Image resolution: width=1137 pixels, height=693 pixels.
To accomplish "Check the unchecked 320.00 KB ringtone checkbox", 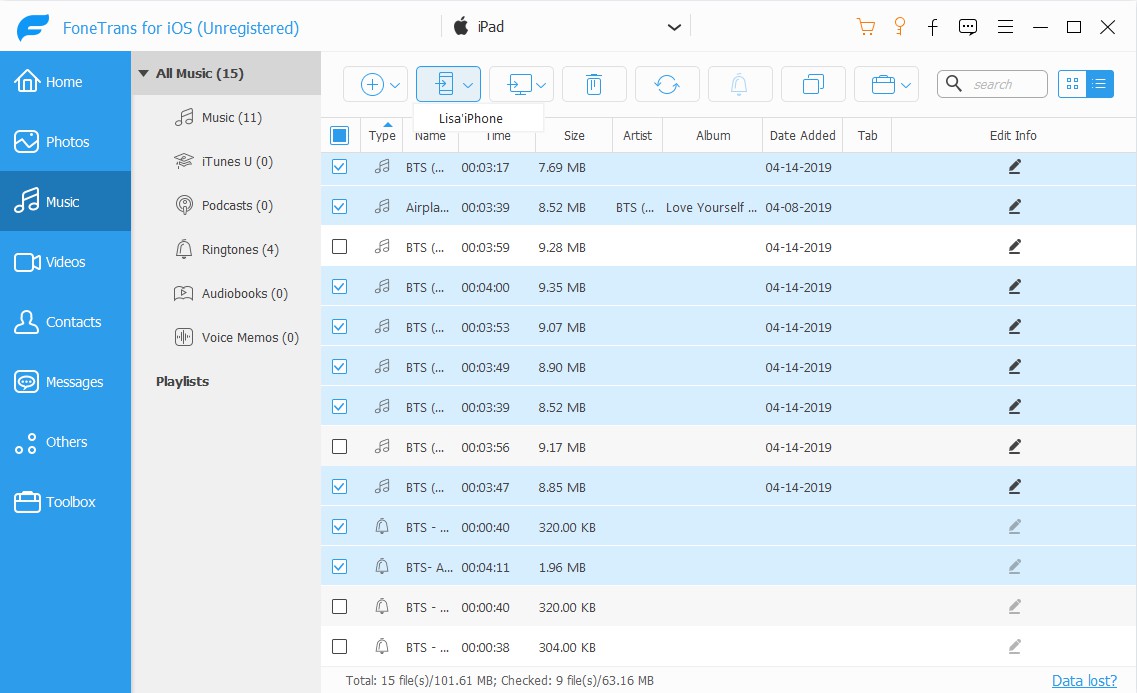I will pos(339,607).
